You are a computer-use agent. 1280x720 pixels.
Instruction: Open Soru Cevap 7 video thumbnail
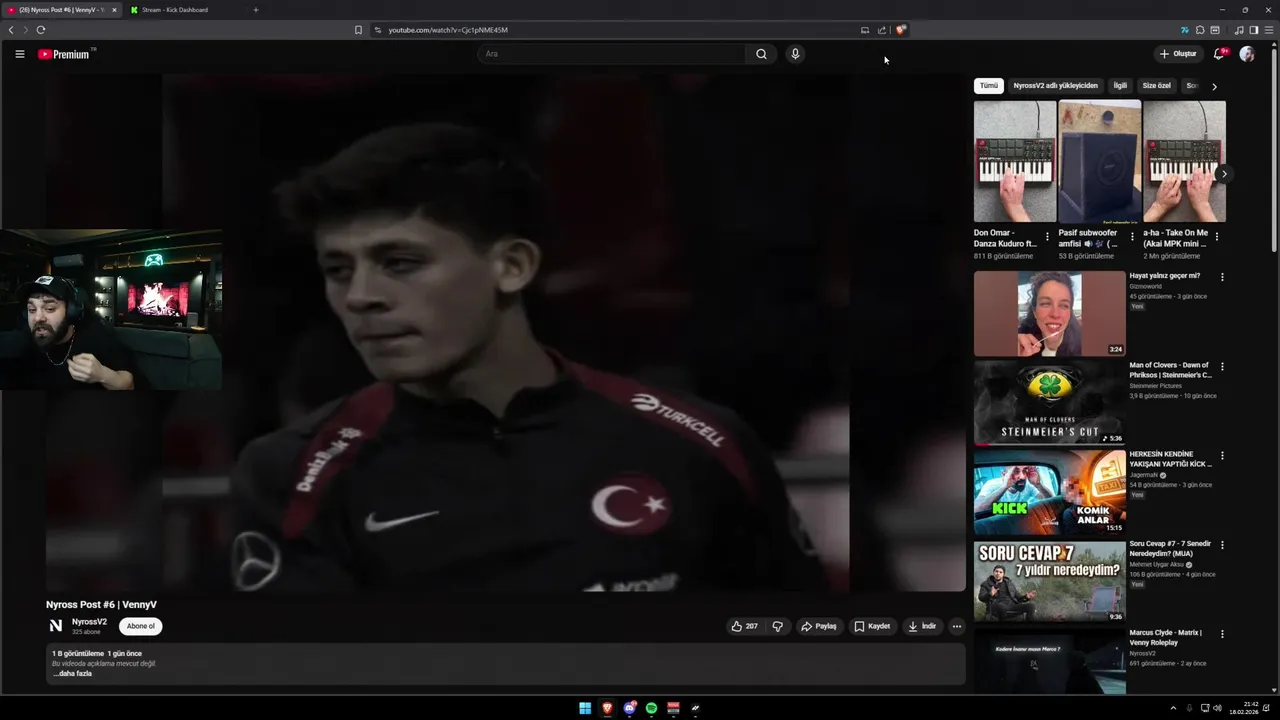[x=1049, y=580]
